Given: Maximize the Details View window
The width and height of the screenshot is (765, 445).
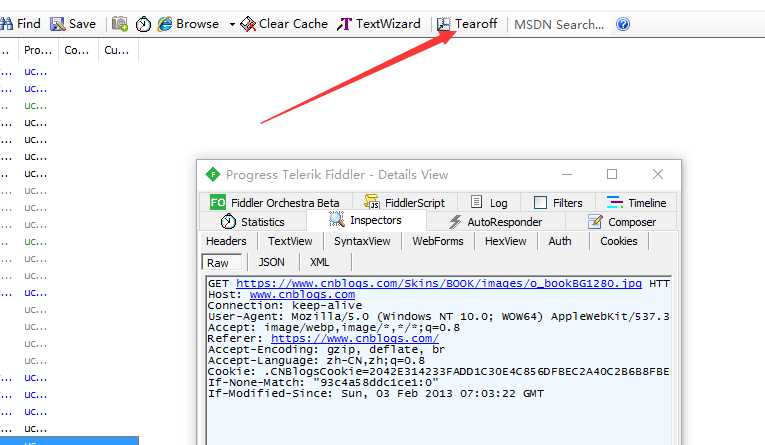Looking at the screenshot, I should coord(612,174).
